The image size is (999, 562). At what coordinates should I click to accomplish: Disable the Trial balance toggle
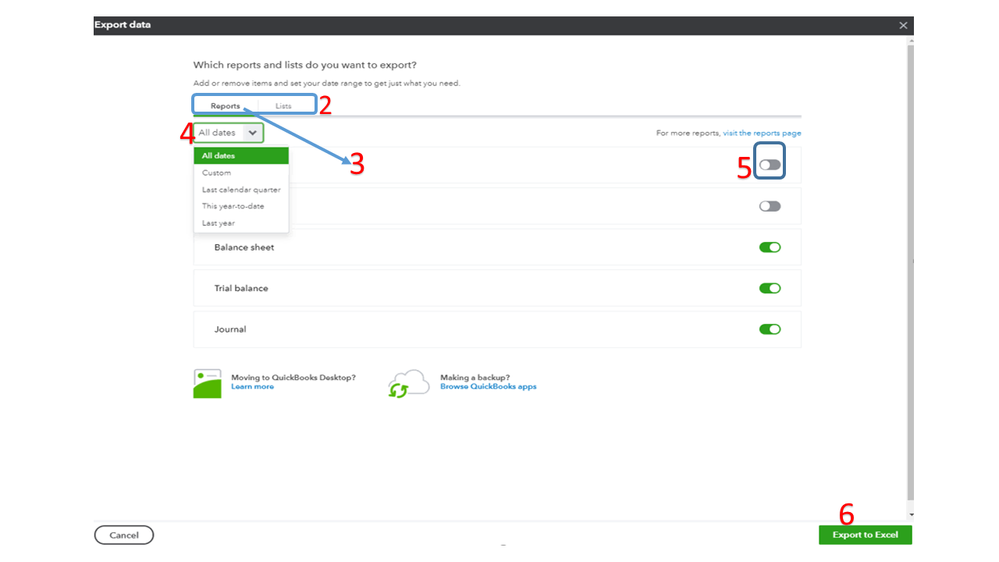pos(770,288)
